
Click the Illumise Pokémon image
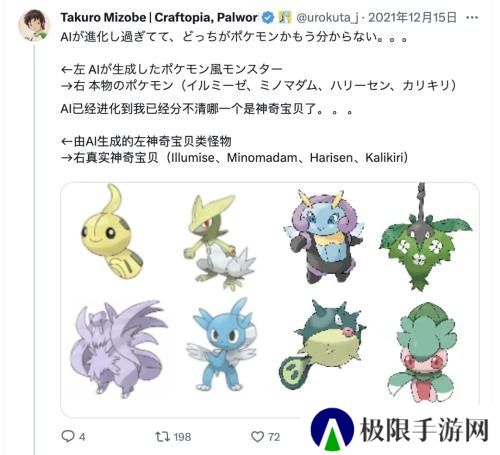pos(323,235)
